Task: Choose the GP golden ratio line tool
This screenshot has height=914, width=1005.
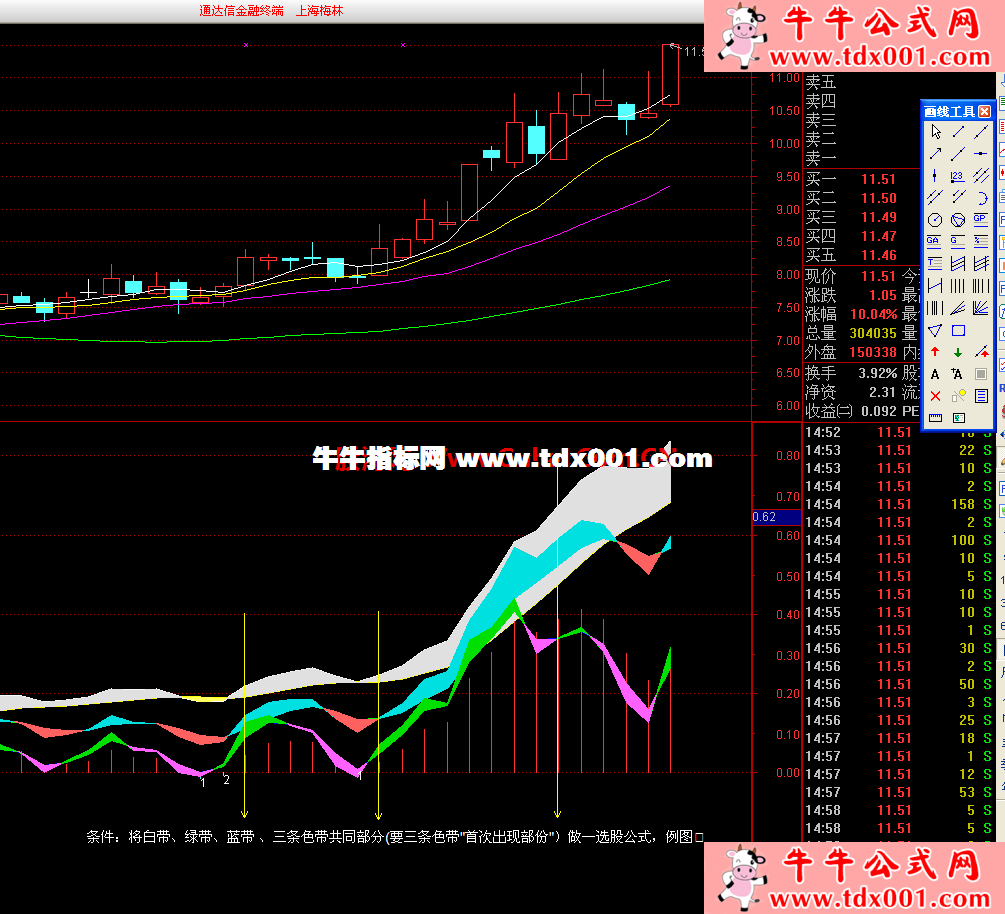Action: 980,219
